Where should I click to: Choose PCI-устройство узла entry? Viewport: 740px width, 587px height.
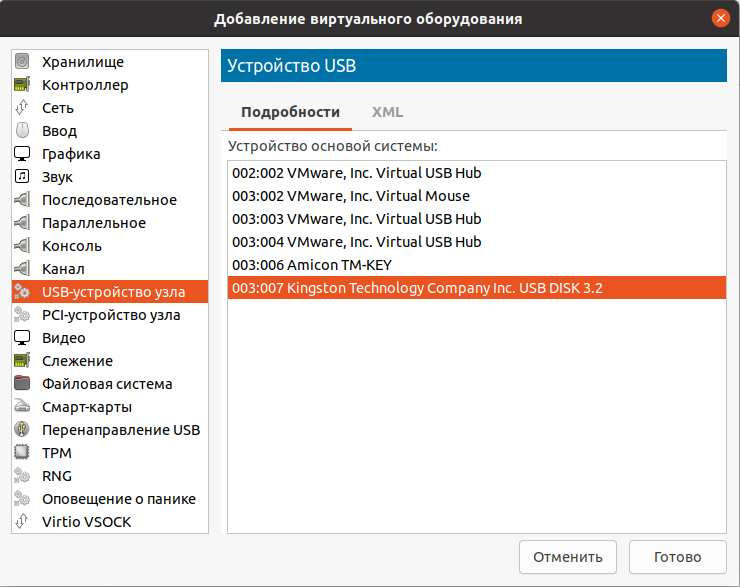(110, 314)
